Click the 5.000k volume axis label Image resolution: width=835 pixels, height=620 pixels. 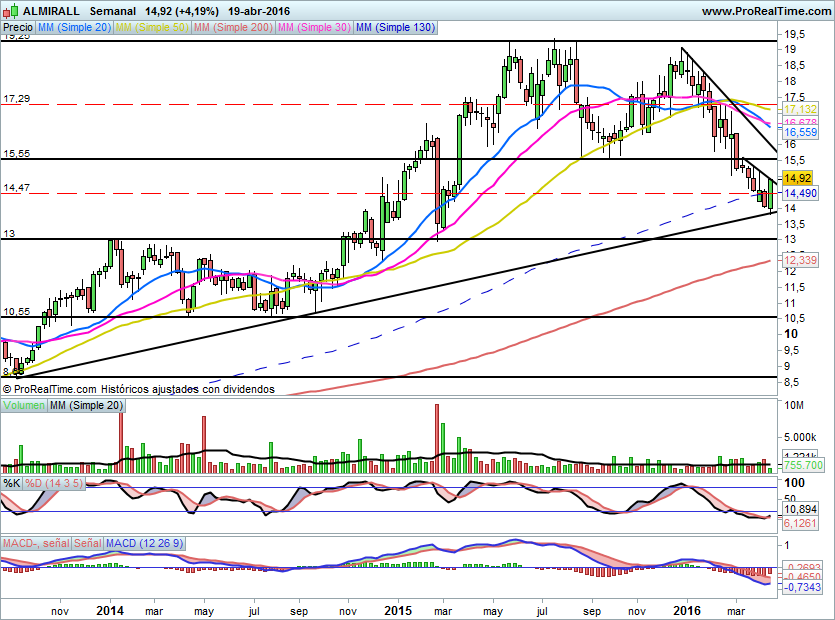[x=800, y=437]
